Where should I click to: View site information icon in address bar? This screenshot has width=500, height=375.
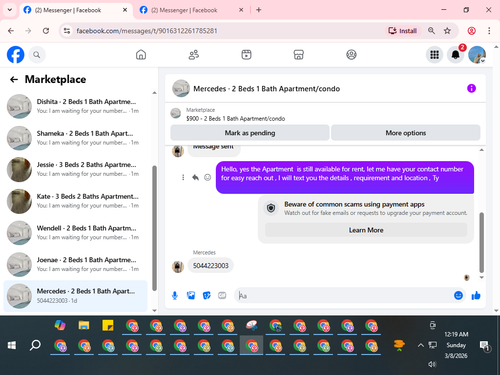click(67, 31)
